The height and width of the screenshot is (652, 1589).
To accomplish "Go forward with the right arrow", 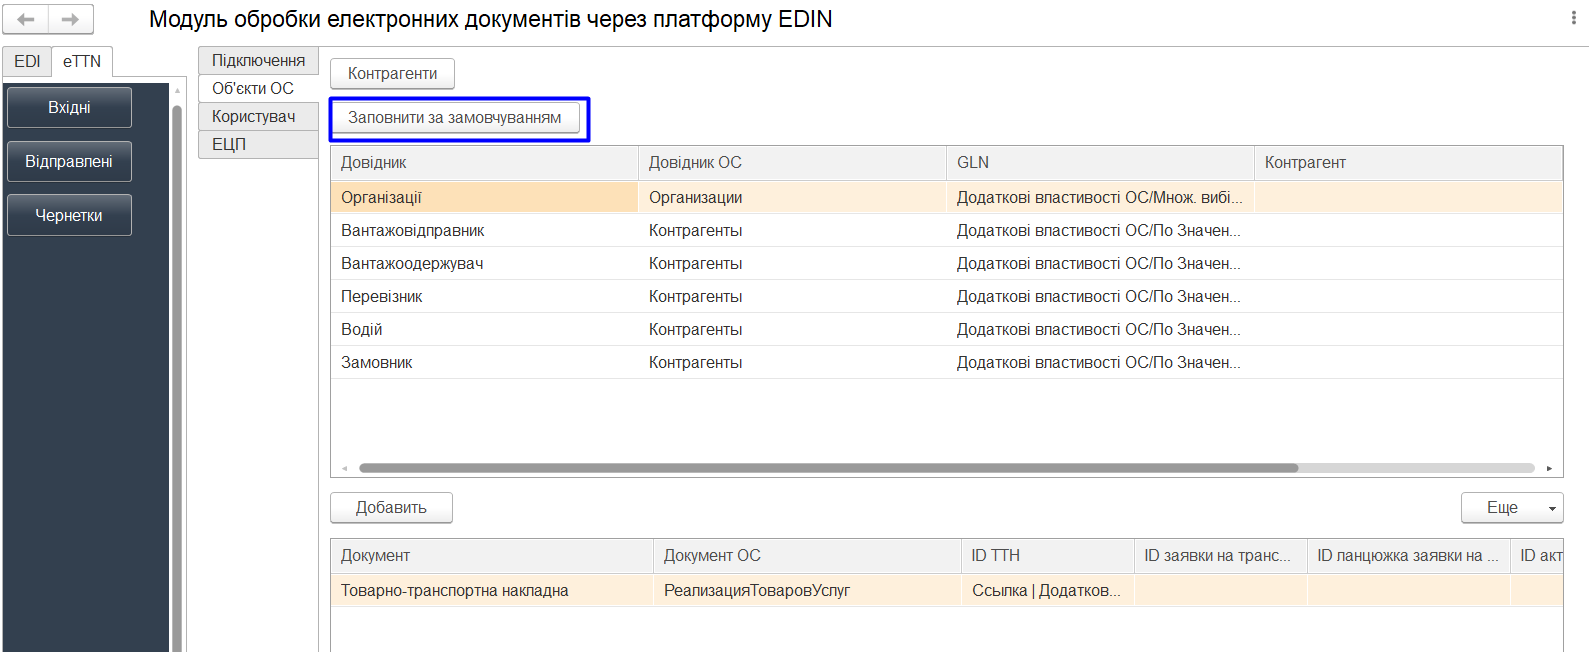I will click(71, 19).
